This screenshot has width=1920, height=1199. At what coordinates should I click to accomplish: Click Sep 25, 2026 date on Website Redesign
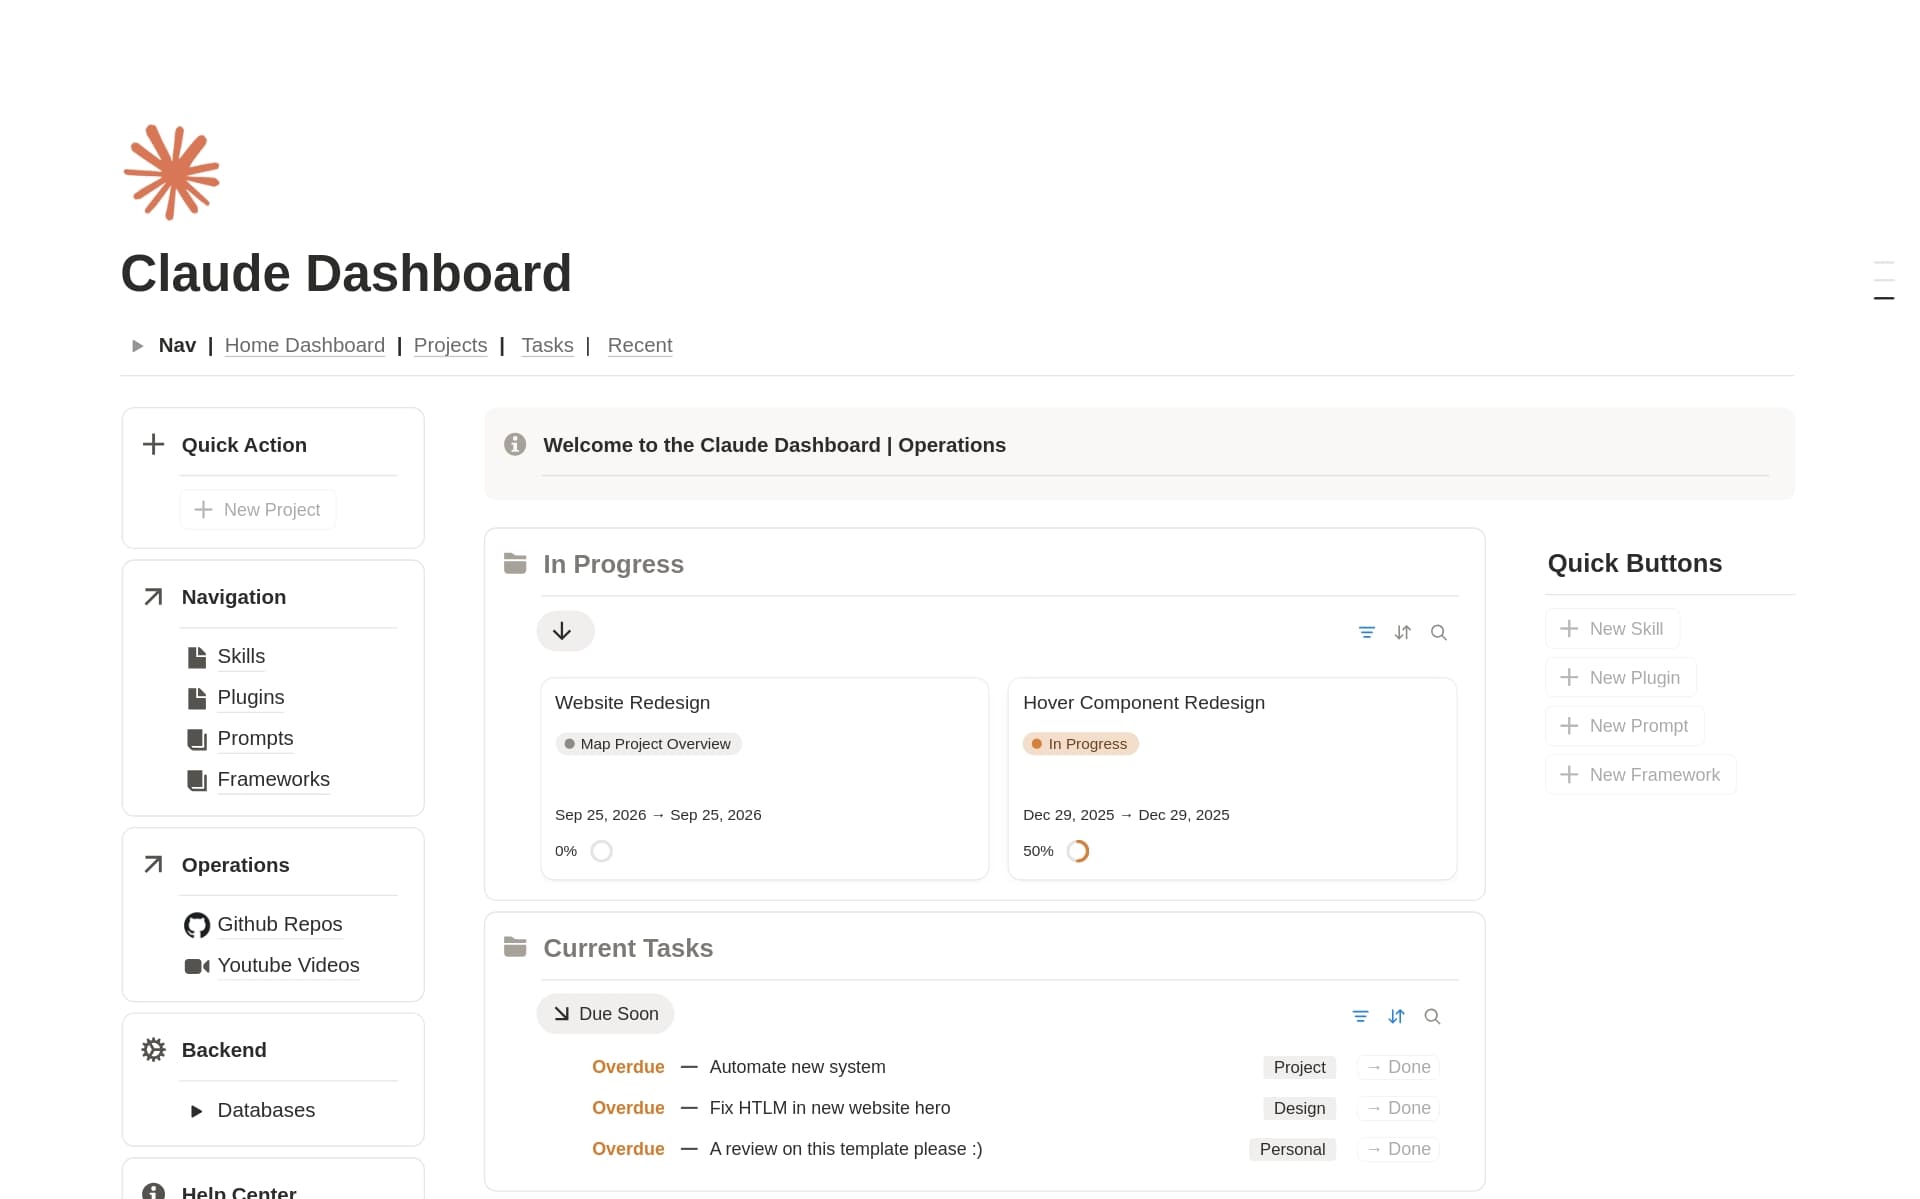point(658,815)
